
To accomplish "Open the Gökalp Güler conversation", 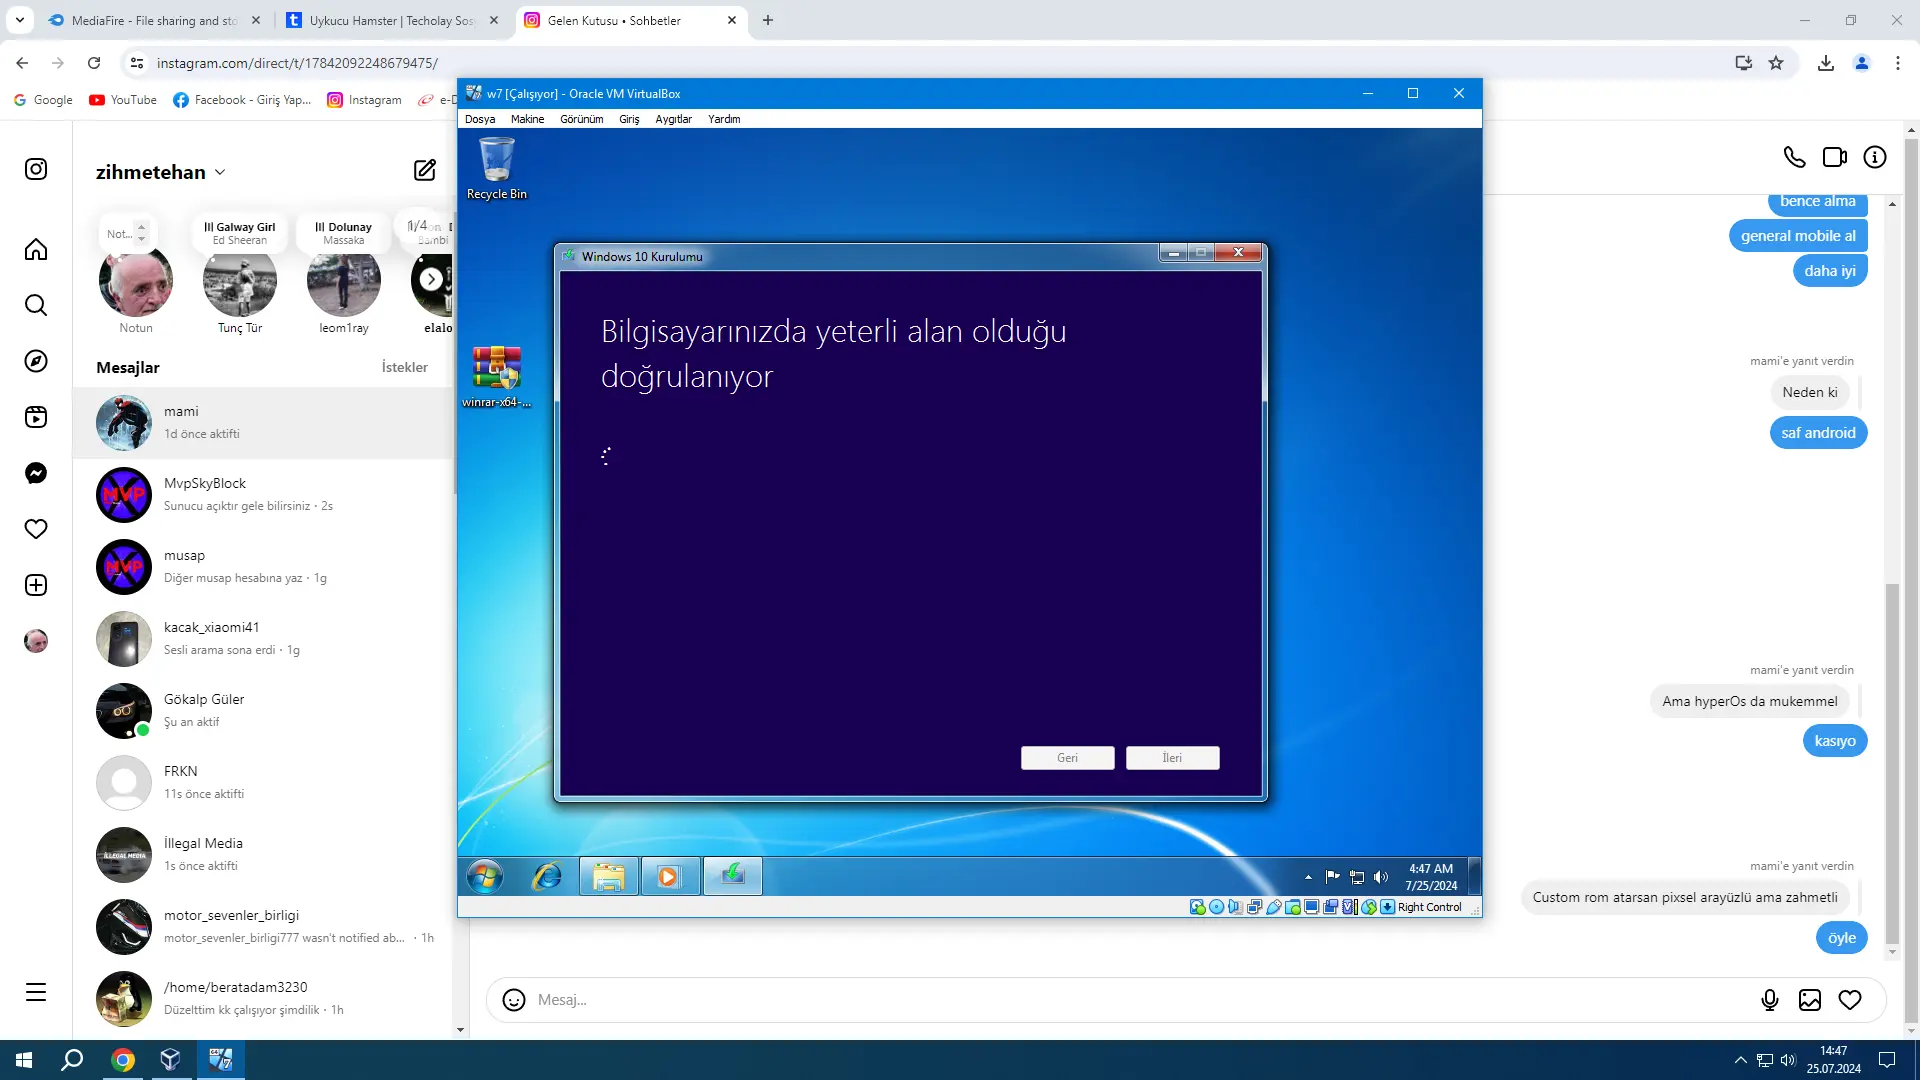I will click(264, 711).
